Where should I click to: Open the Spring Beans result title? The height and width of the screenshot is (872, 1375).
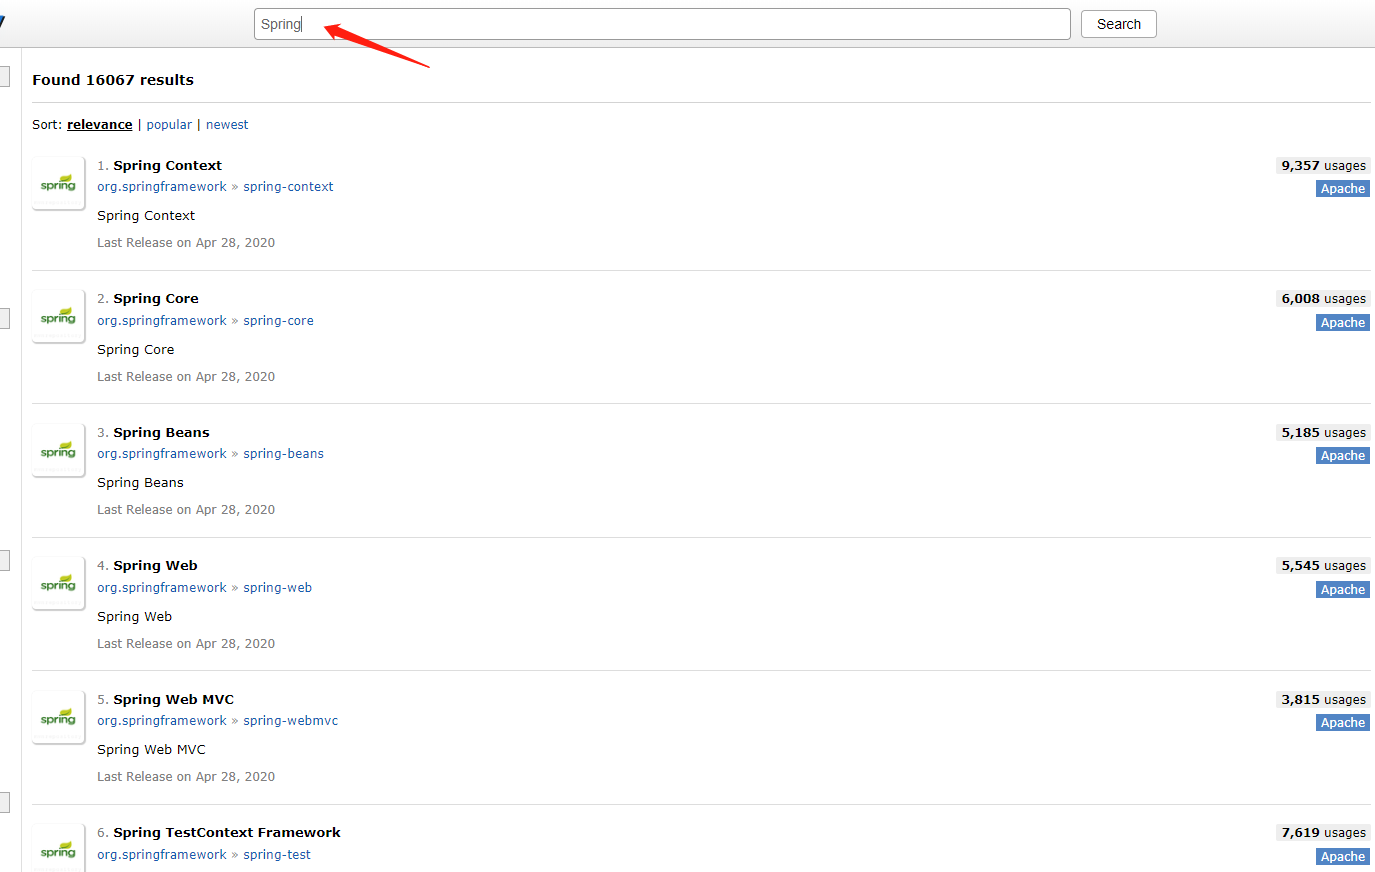pos(161,433)
